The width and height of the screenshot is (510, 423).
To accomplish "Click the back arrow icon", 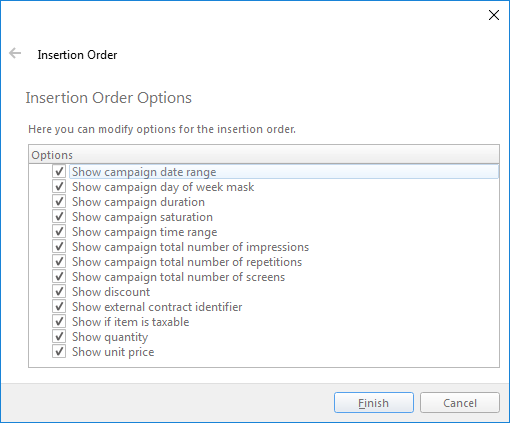I will pyautogui.click(x=15, y=53).
